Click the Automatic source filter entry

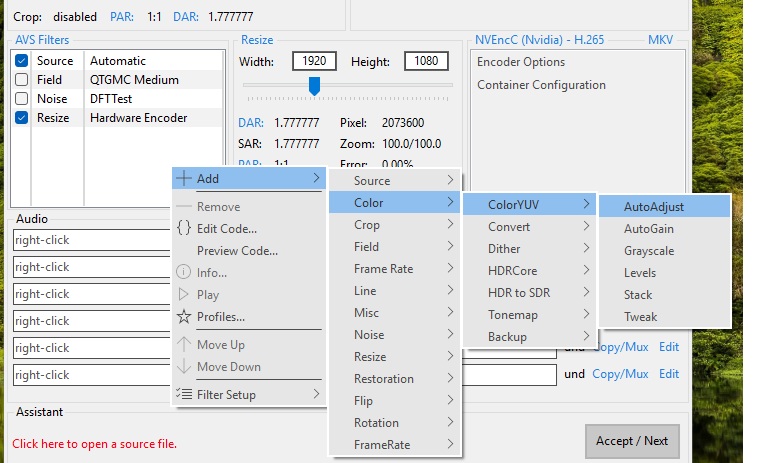point(118,61)
